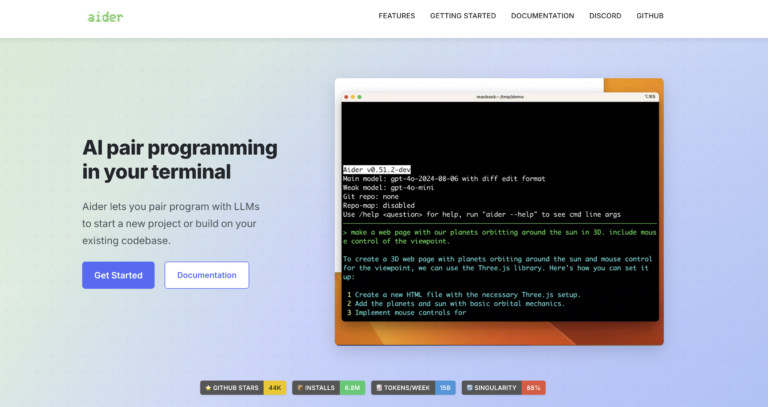This screenshot has width=768, height=407.
Task: Click 'Aider v0.51.2-dev' highlighted terminal line
Action: pos(377,169)
